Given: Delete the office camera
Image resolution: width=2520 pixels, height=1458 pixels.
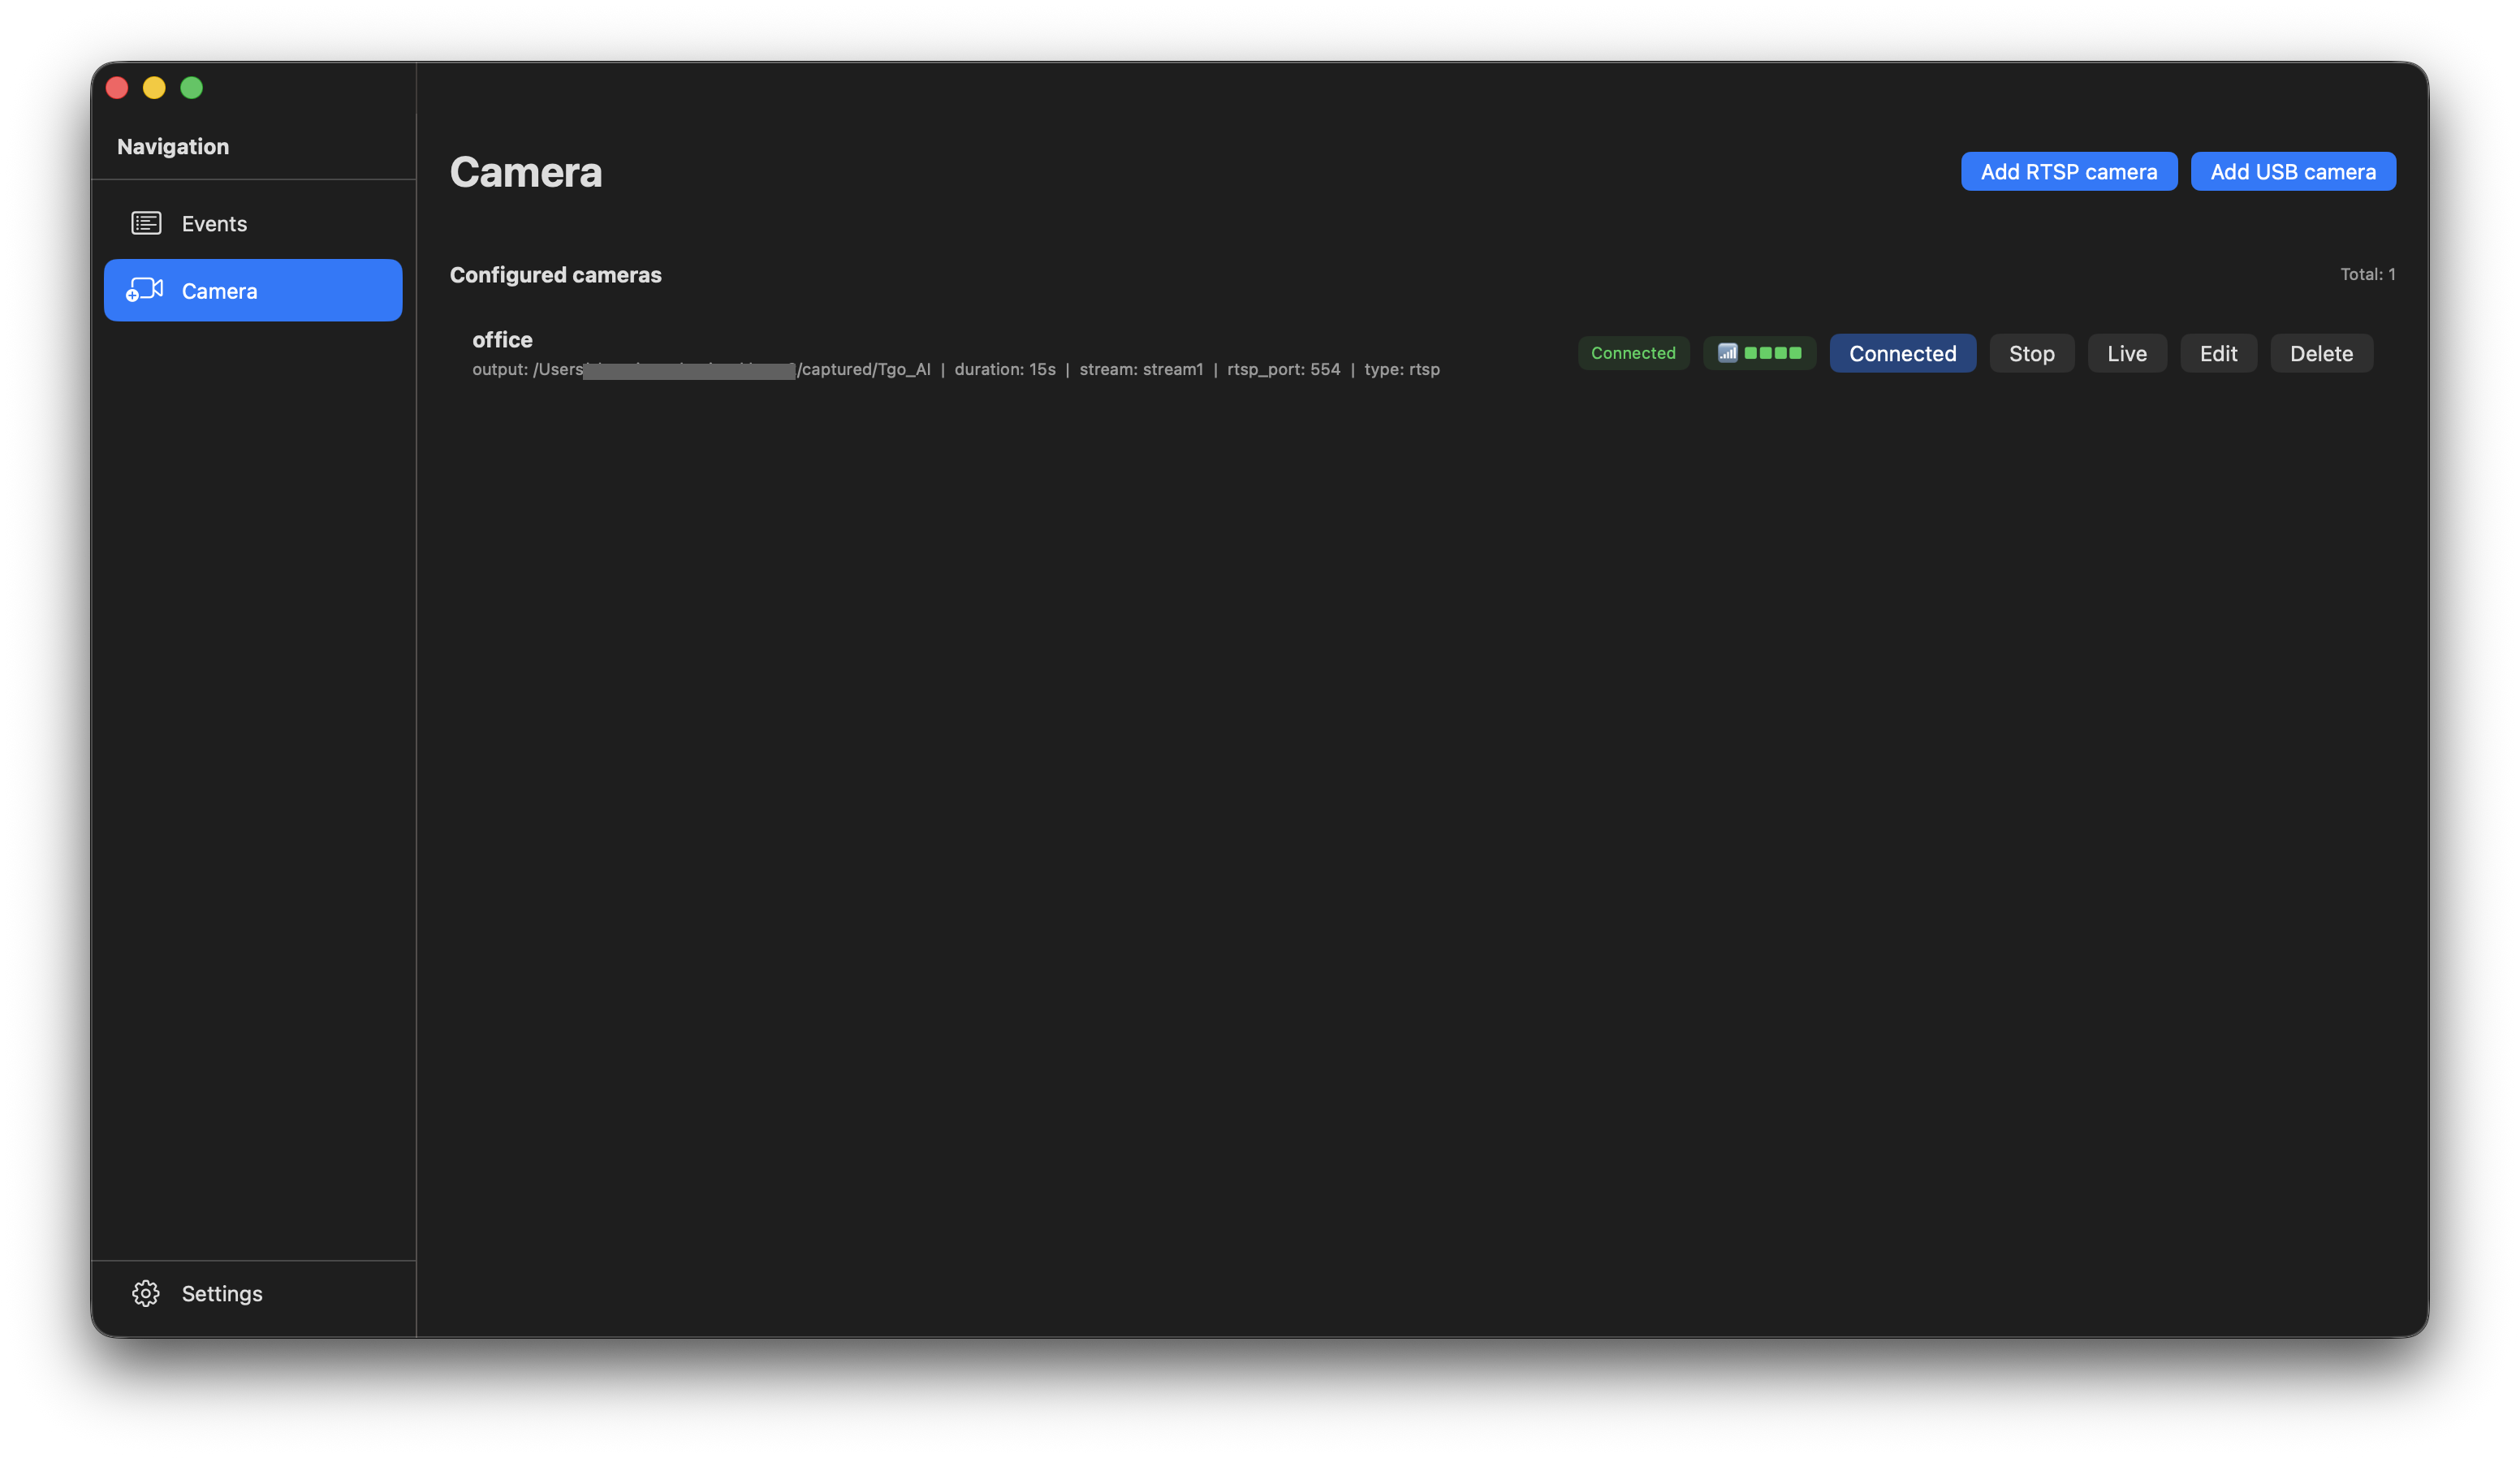Looking at the screenshot, I should point(2321,353).
